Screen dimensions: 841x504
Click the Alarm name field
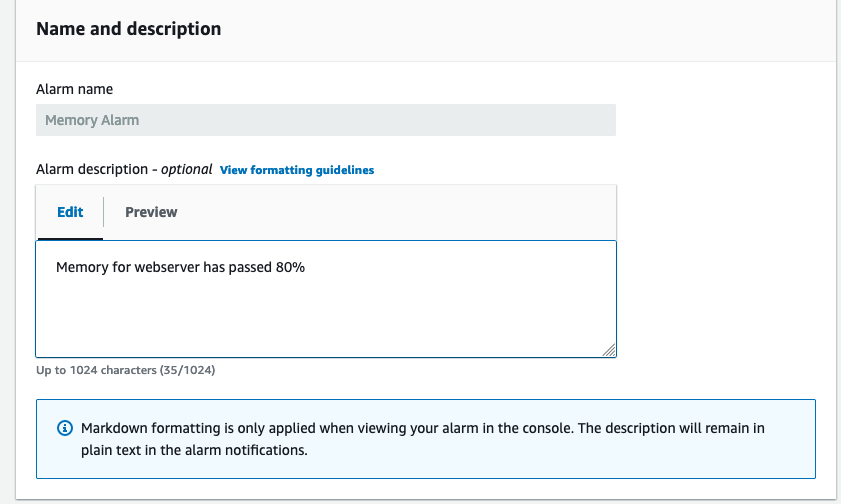point(326,120)
